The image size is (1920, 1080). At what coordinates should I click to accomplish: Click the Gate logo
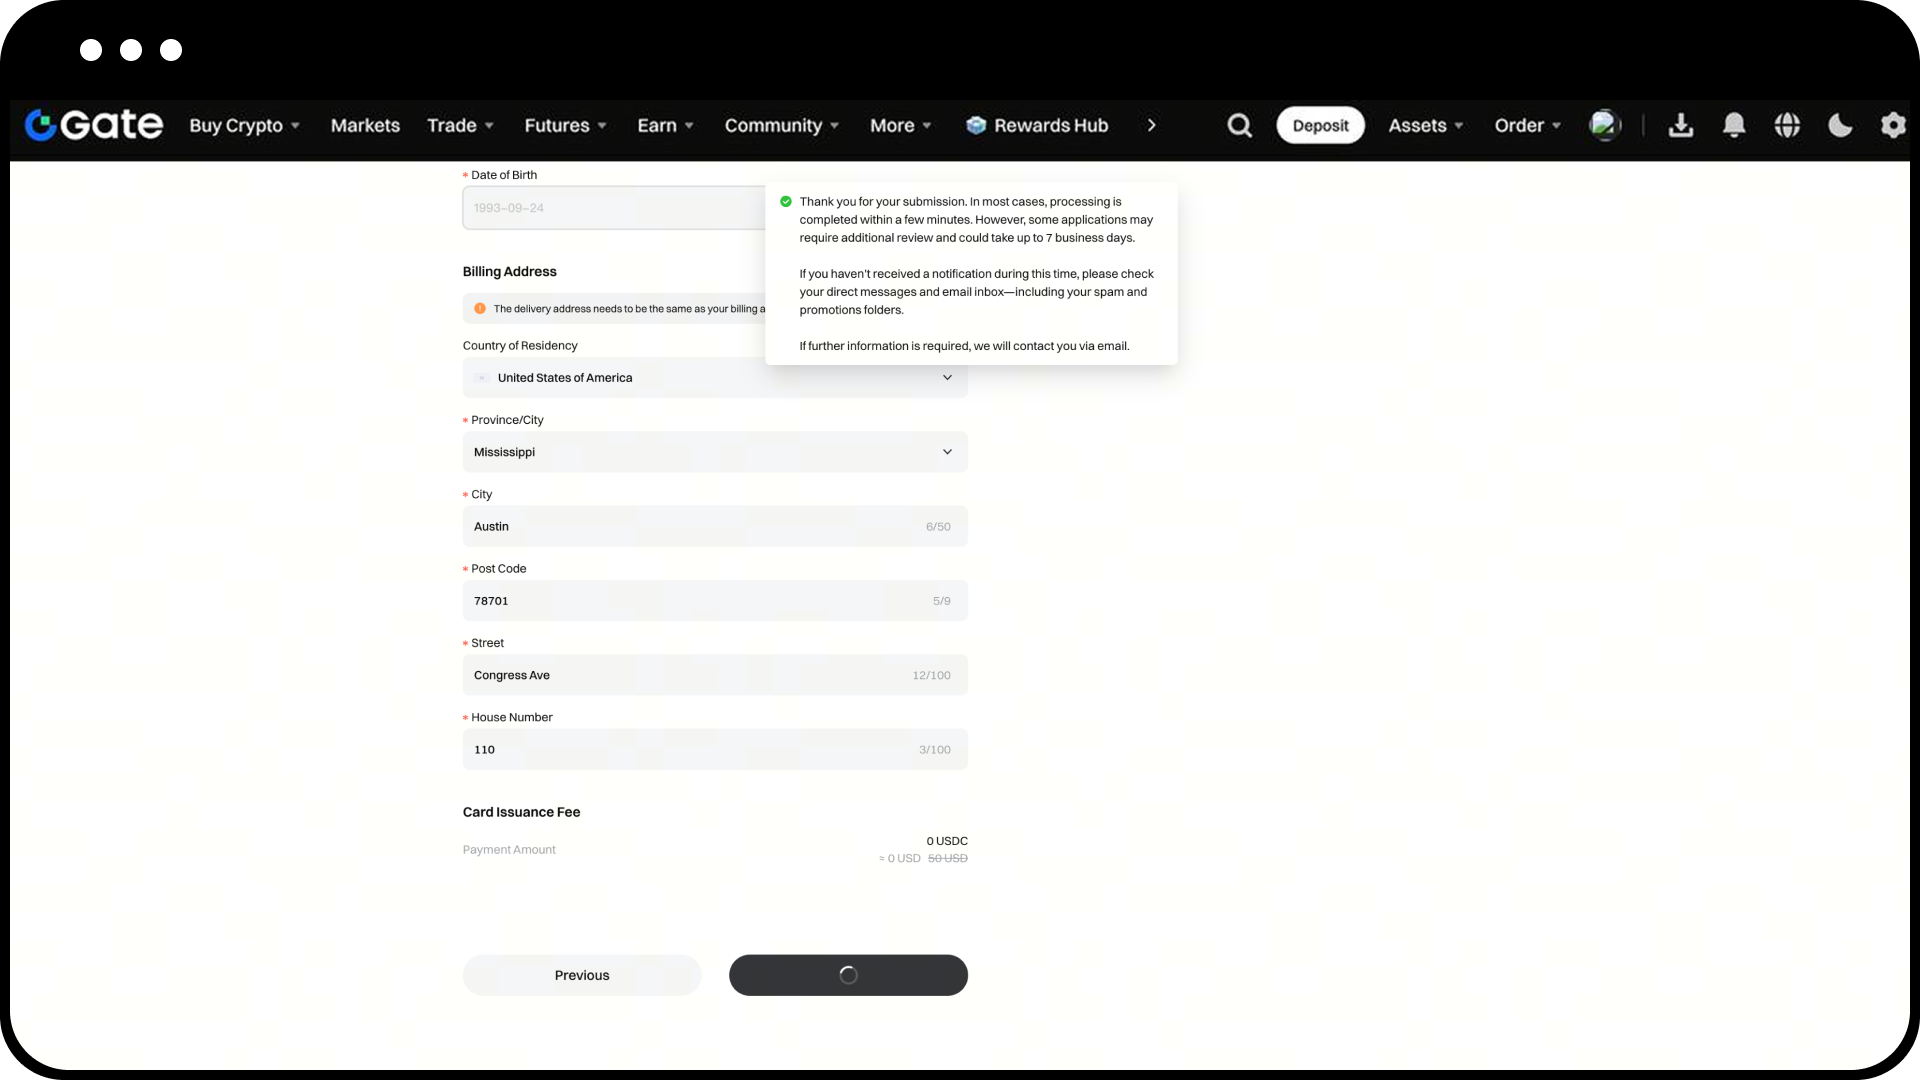pos(94,125)
